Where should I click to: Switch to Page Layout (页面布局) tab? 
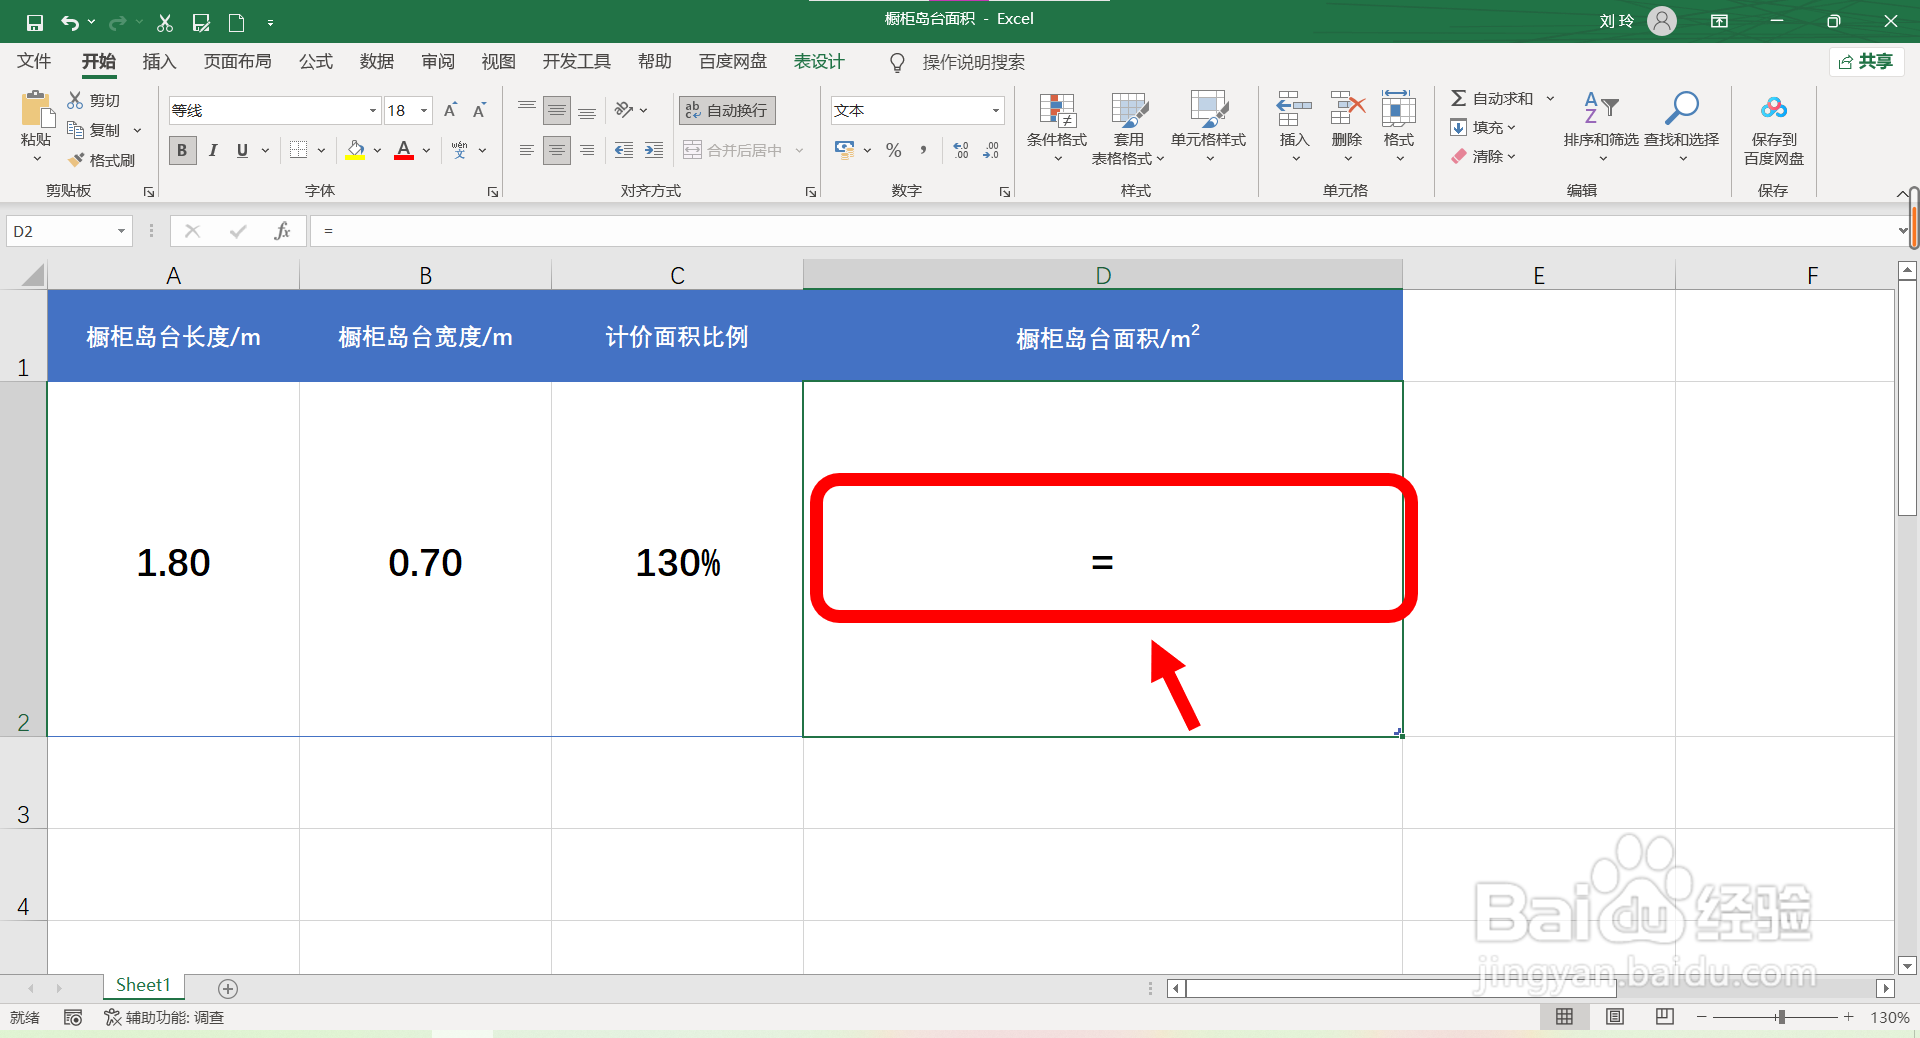tap(238, 62)
